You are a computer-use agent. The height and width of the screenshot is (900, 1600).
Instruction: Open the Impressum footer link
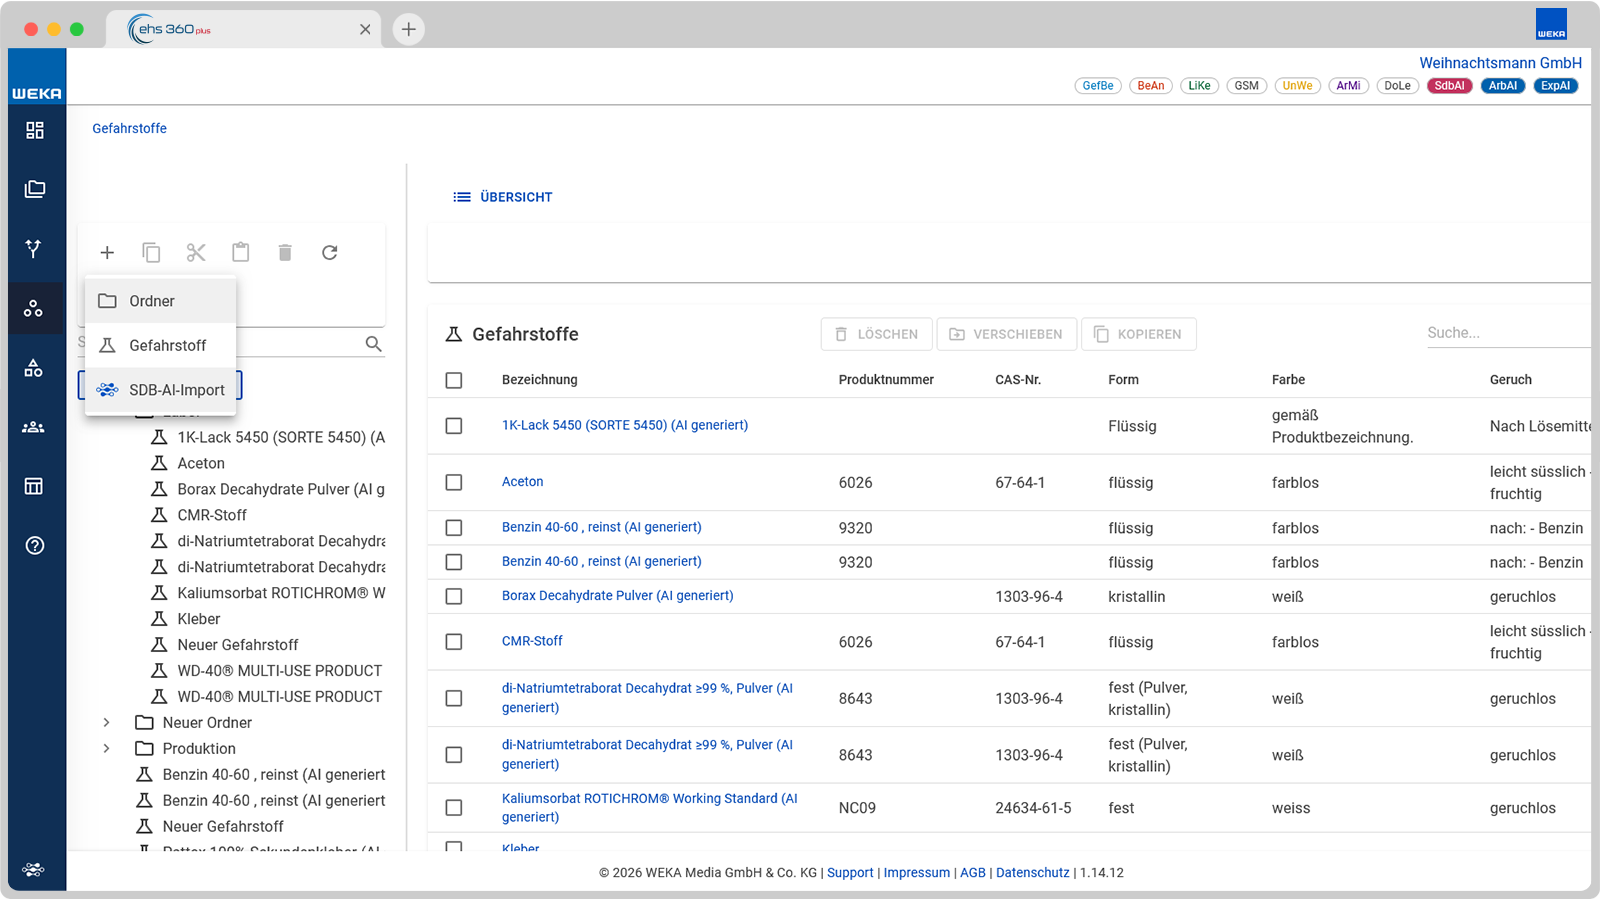(917, 873)
